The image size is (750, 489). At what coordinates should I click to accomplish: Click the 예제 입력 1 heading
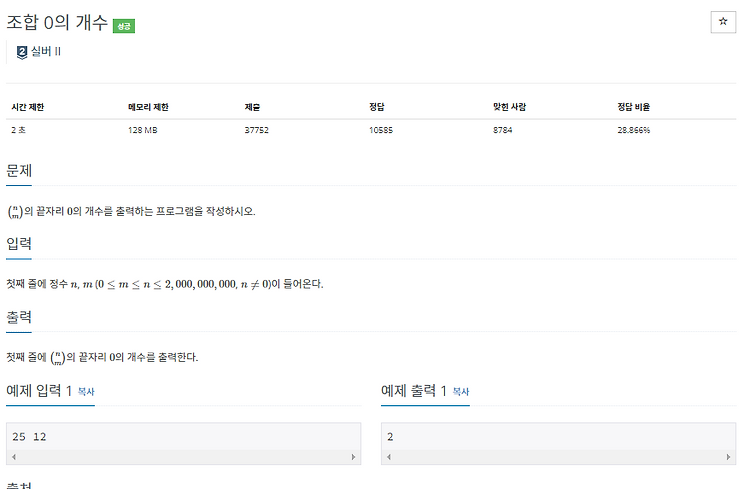point(39,390)
